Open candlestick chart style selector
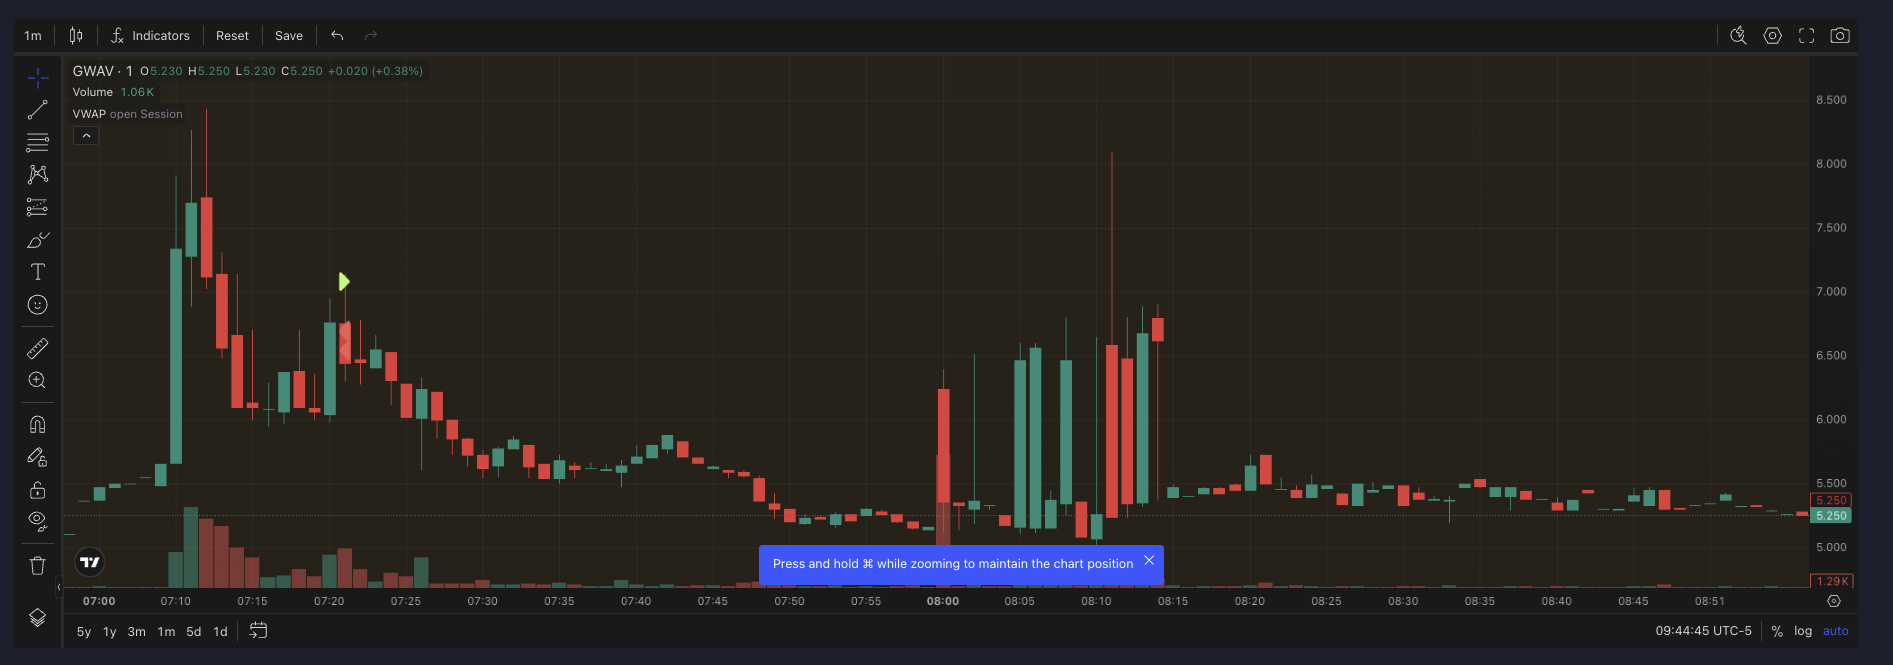1893x665 pixels. (76, 36)
